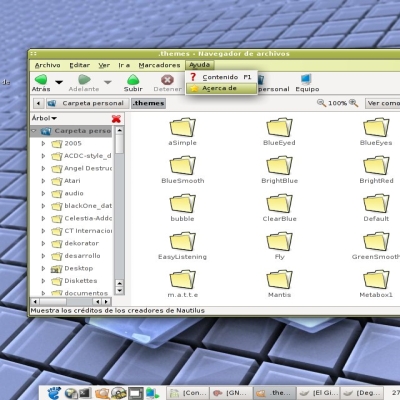Select Celestia-Addc in the tree
Image resolution: width=400 pixels, height=400 pixels.
pyautogui.click(x=82, y=218)
